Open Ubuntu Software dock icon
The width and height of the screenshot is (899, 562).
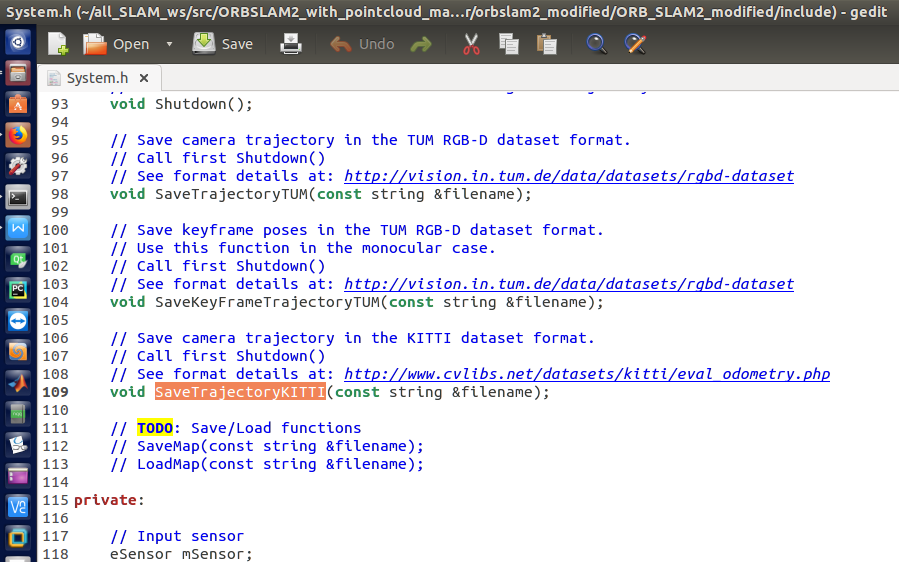click(x=18, y=104)
